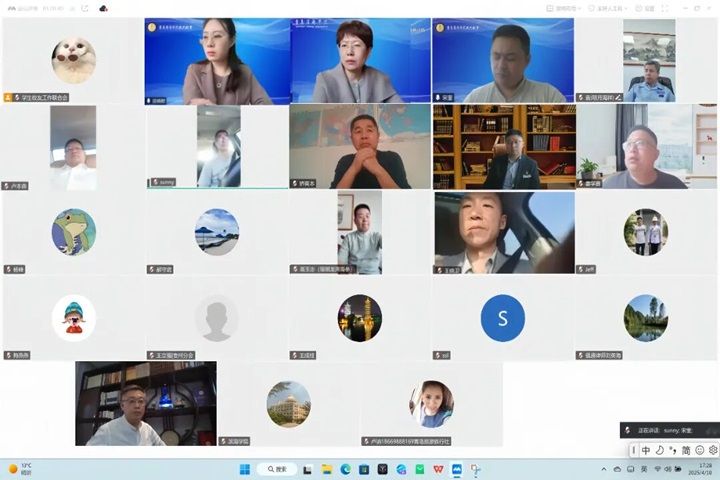Open the Windows Start menu

click(x=244, y=469)
